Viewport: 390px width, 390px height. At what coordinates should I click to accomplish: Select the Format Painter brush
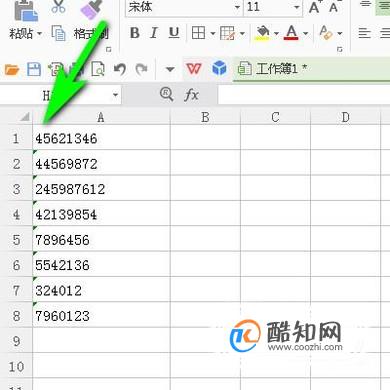(x=91, y=9)
